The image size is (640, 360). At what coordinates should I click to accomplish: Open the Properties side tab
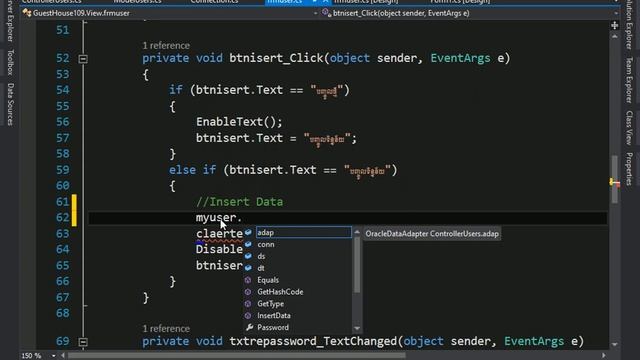coord(629,169)
